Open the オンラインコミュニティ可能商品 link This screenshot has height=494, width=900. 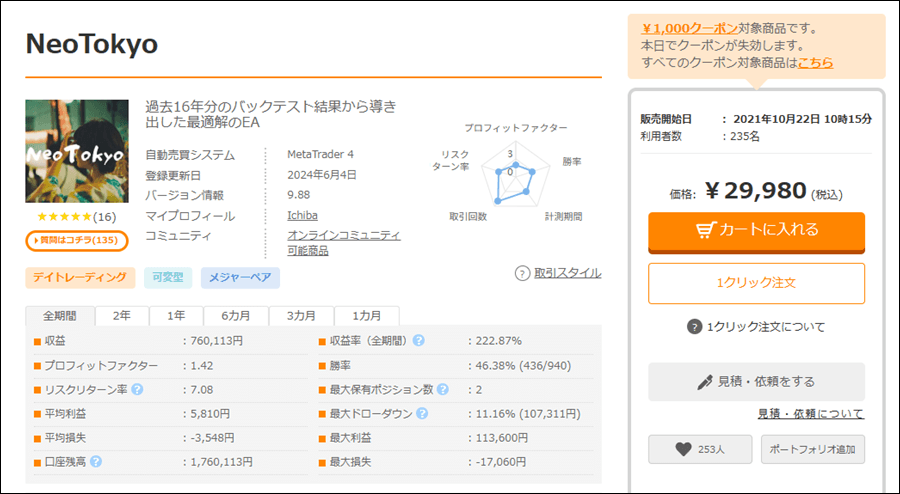344,243
